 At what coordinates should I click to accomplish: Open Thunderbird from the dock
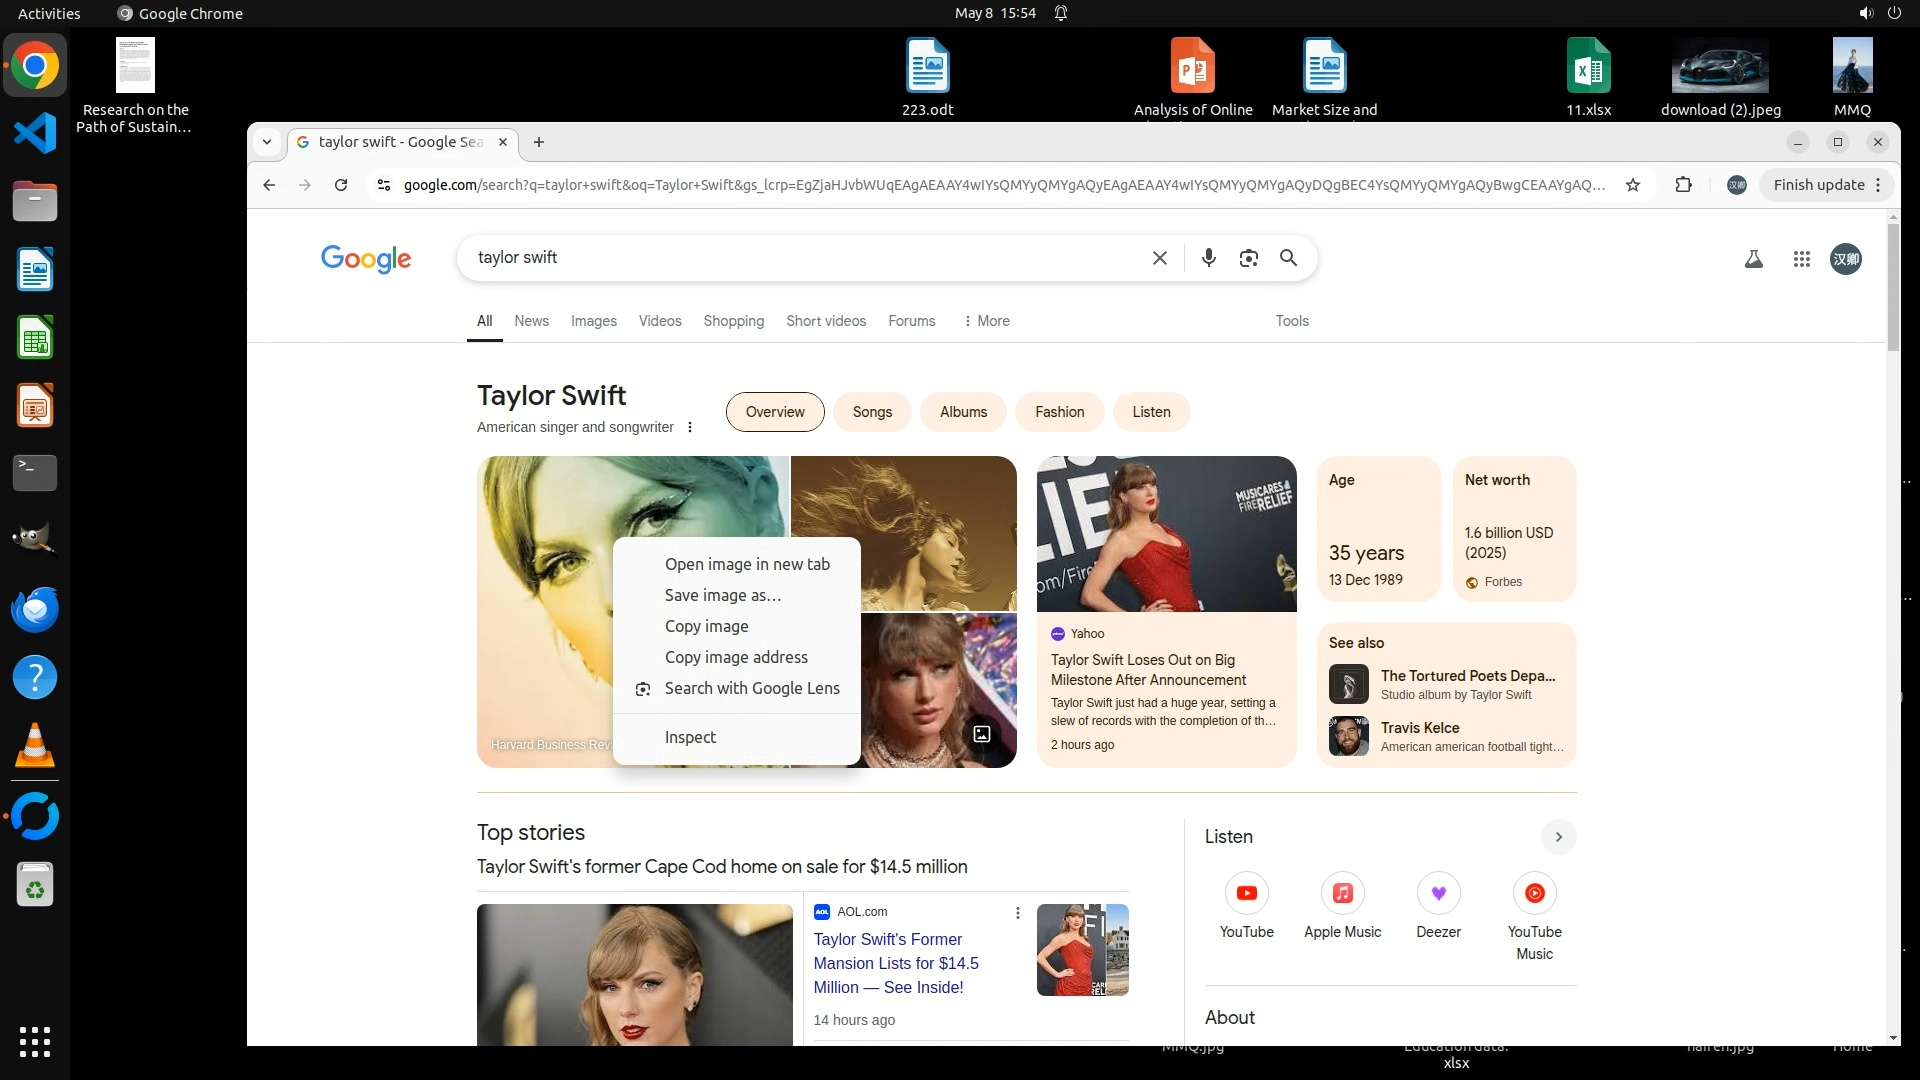point(35,609)
